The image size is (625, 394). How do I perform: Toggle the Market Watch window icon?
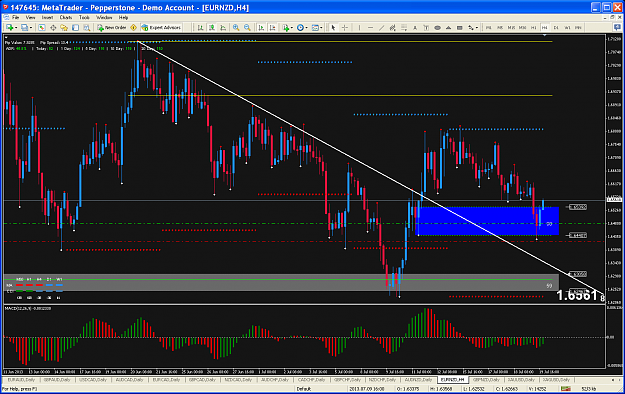(x=41, y=28)
